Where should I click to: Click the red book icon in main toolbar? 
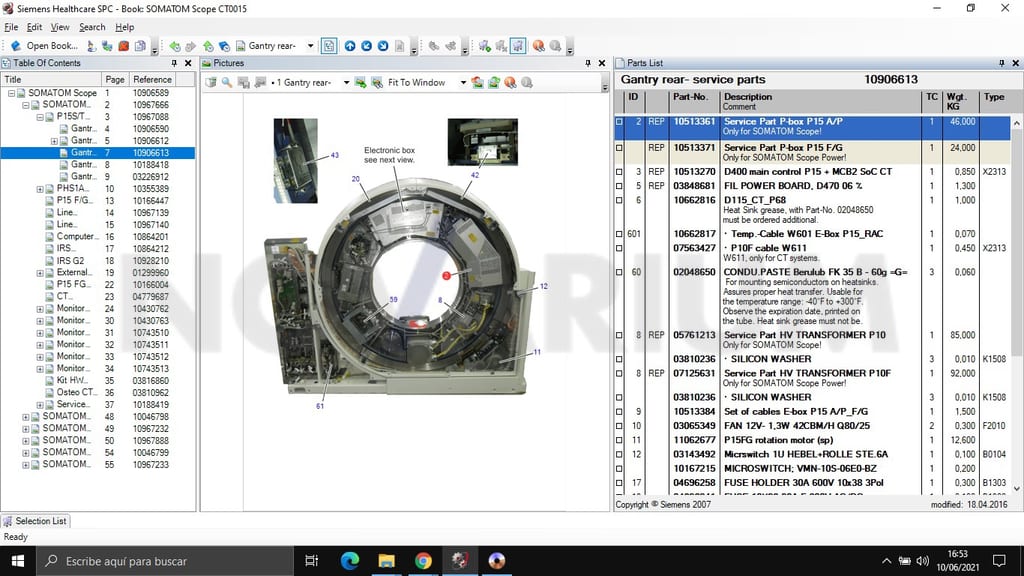tap(123, 46)
